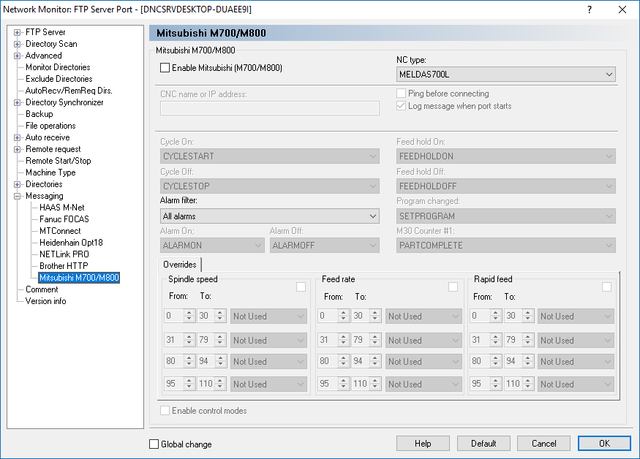Open the Alarm filter dropdown
The height and width of the screenshot is (459, 640).
pyautogui.click(x=269, y=216)
